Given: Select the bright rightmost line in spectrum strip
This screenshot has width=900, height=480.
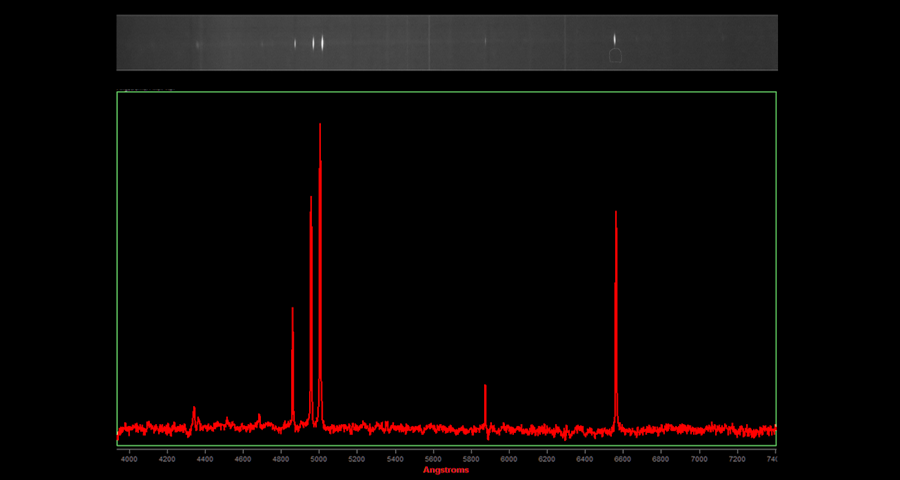Looking at the screenshot, I should pos(614,40).
